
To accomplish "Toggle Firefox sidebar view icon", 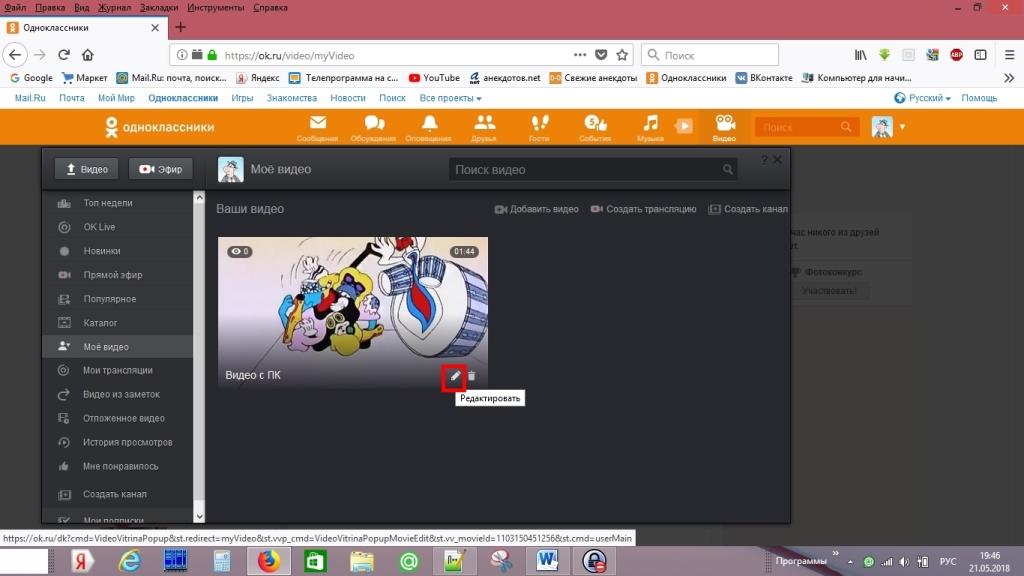I will point(980,55).
